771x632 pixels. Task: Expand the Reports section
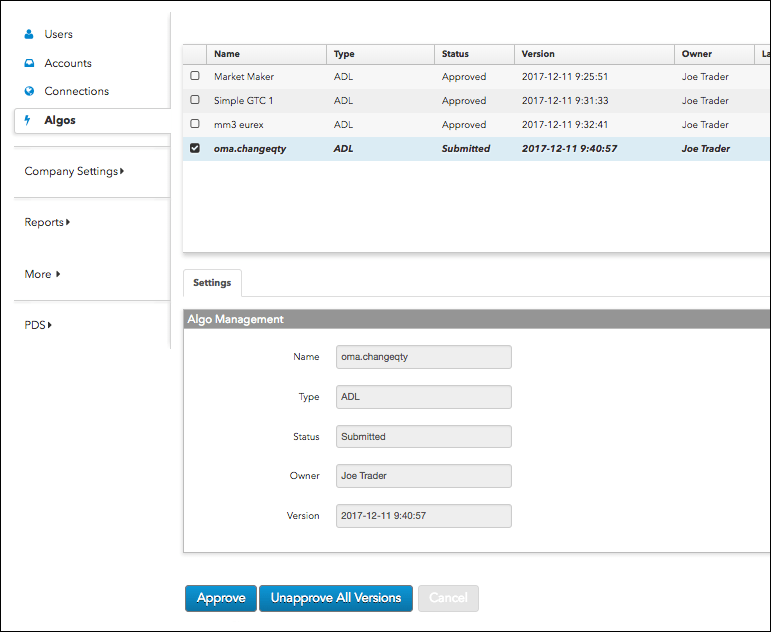tap(47, 222)
